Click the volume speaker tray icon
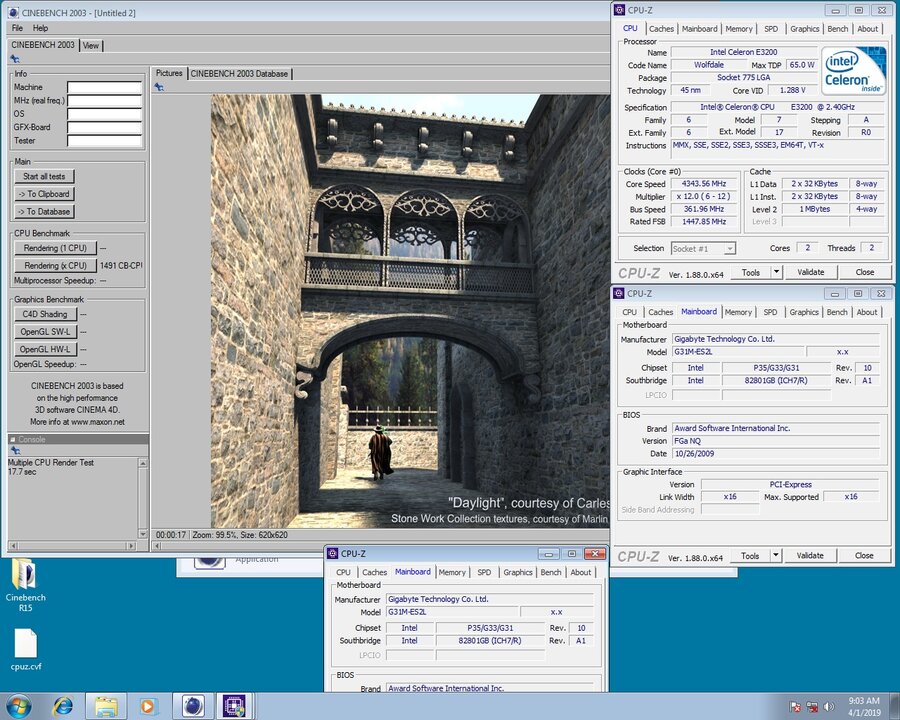The width and height of the screenshot is (900, 720). [x=828, y=706]
